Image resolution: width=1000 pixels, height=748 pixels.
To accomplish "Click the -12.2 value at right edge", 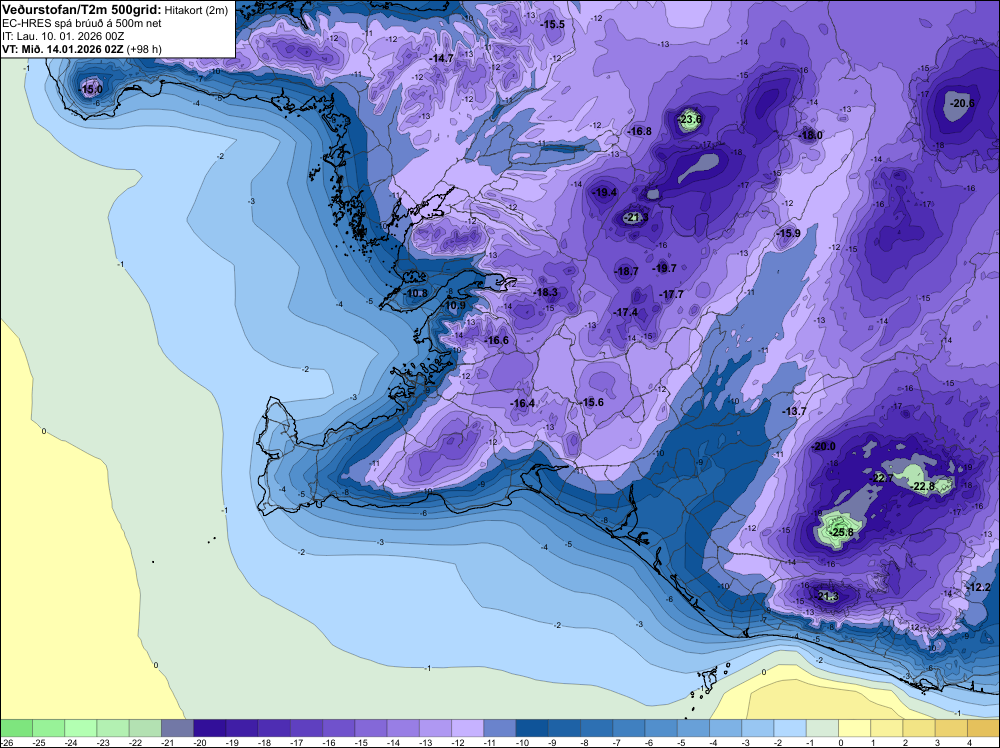I will [x=979, y=587].
